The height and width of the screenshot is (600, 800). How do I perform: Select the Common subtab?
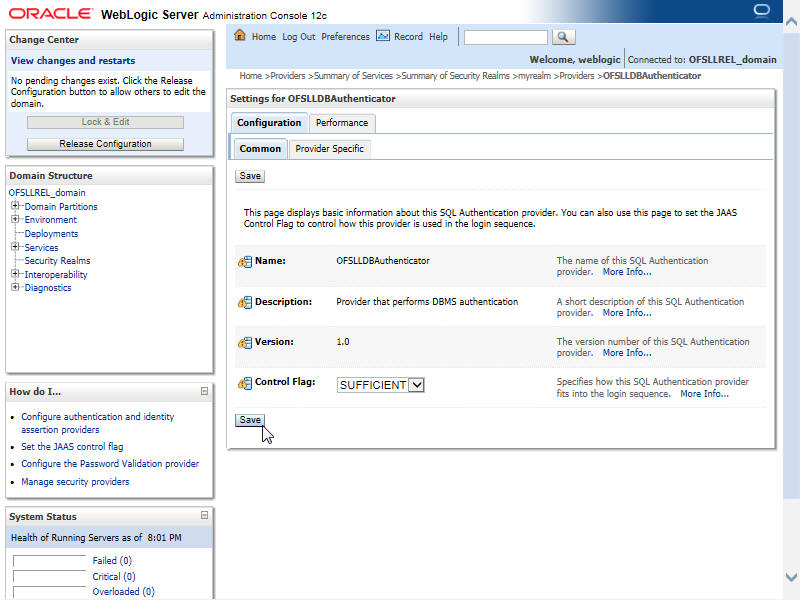[260, 149]
